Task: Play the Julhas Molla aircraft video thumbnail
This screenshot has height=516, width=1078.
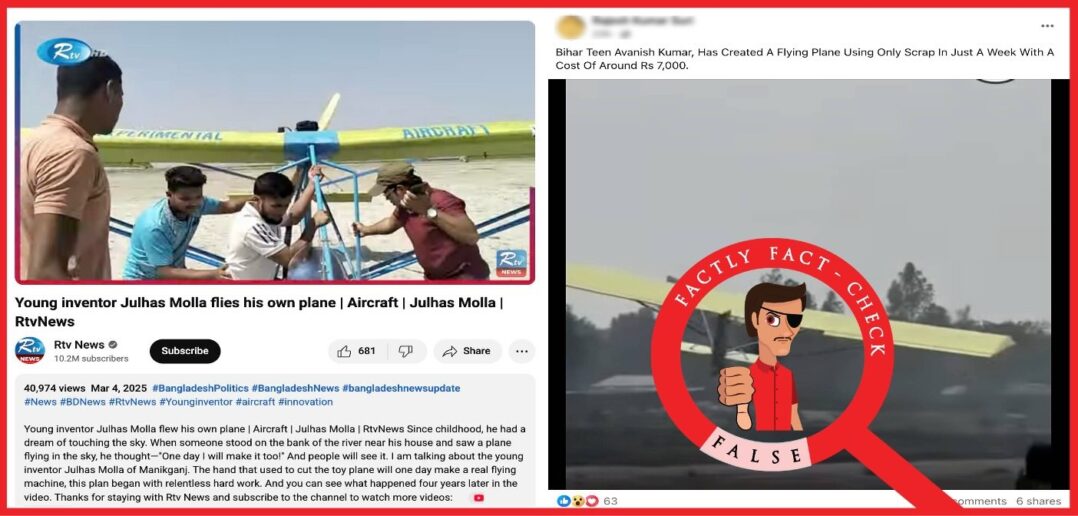Action: pyautogui.click(x=275, y=152)
